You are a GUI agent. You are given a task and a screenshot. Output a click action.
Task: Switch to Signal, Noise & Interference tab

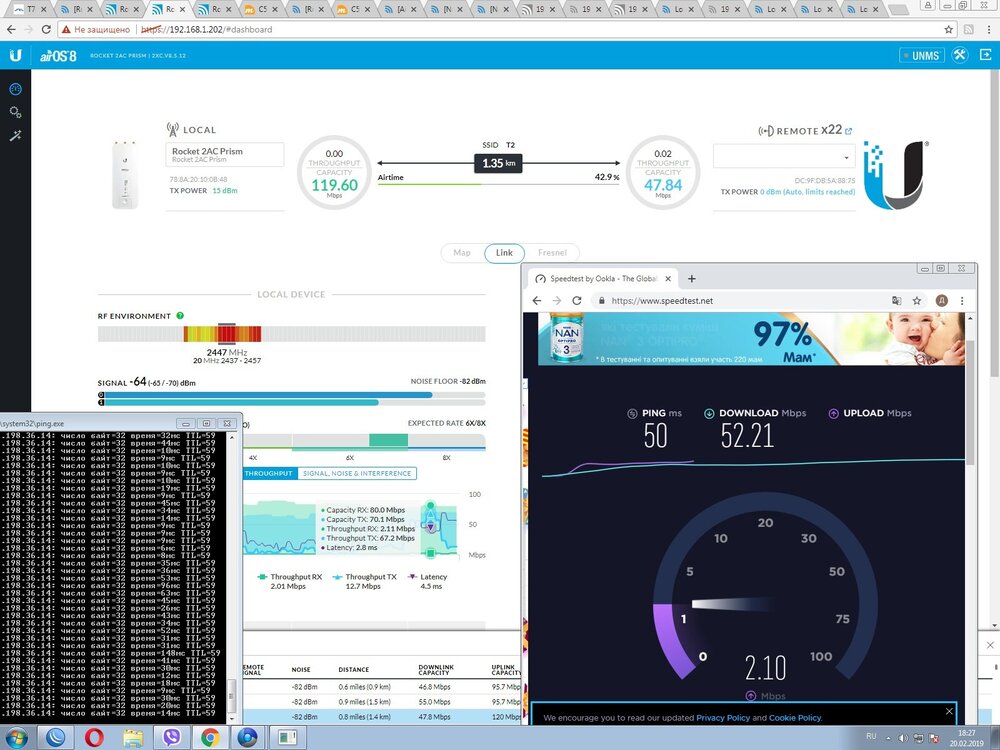tap(357, 473)
